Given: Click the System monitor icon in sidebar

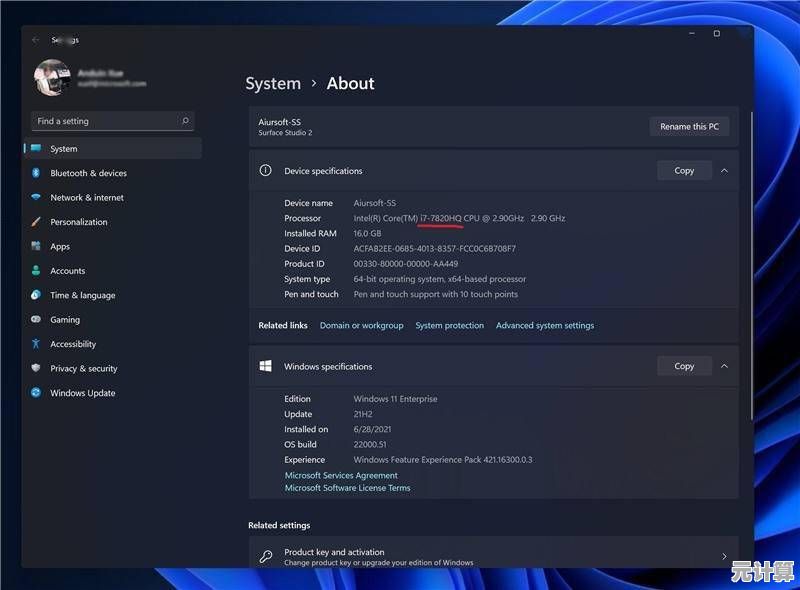Looking at the screenshot, I should [36, 149].
